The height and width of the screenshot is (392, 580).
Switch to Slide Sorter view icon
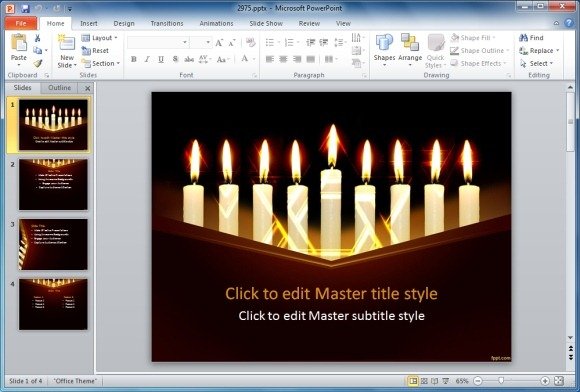[424, 381]
